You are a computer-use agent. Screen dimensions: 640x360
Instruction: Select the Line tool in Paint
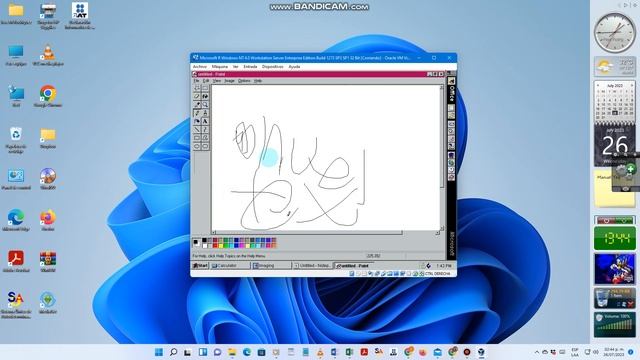tap(197, 129)
